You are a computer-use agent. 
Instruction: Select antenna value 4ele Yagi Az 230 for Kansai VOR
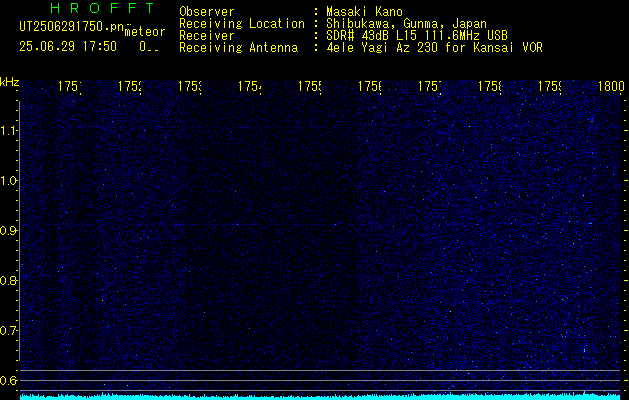(x=434, y=48)
